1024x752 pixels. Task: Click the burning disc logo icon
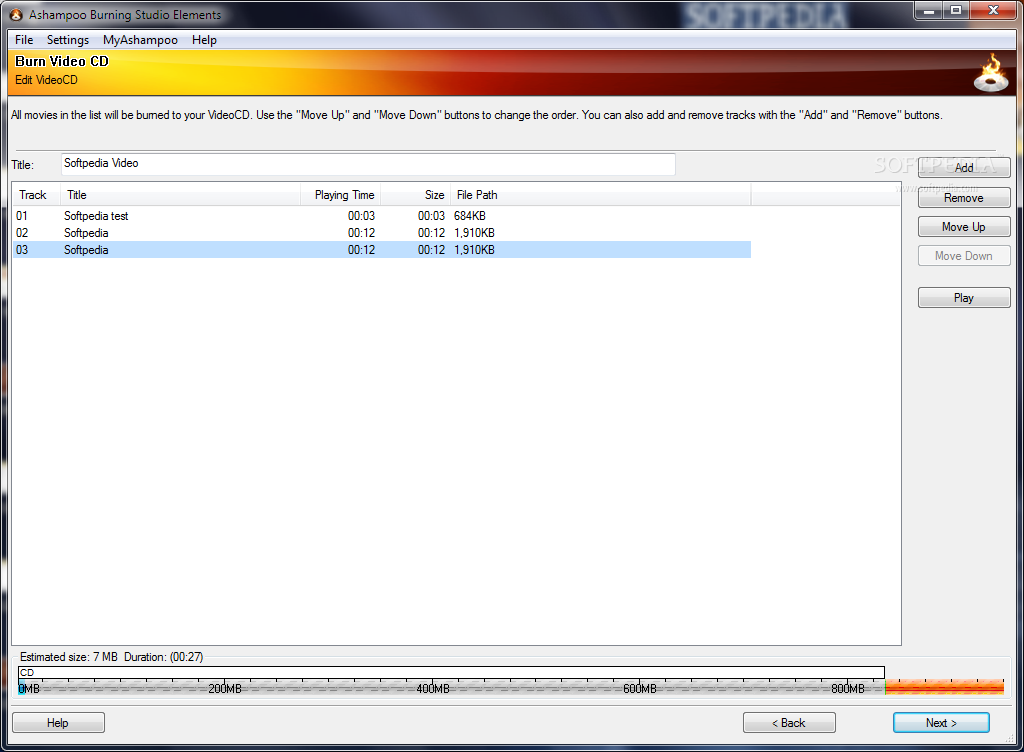pyautogui.click(x=991, y=74)
